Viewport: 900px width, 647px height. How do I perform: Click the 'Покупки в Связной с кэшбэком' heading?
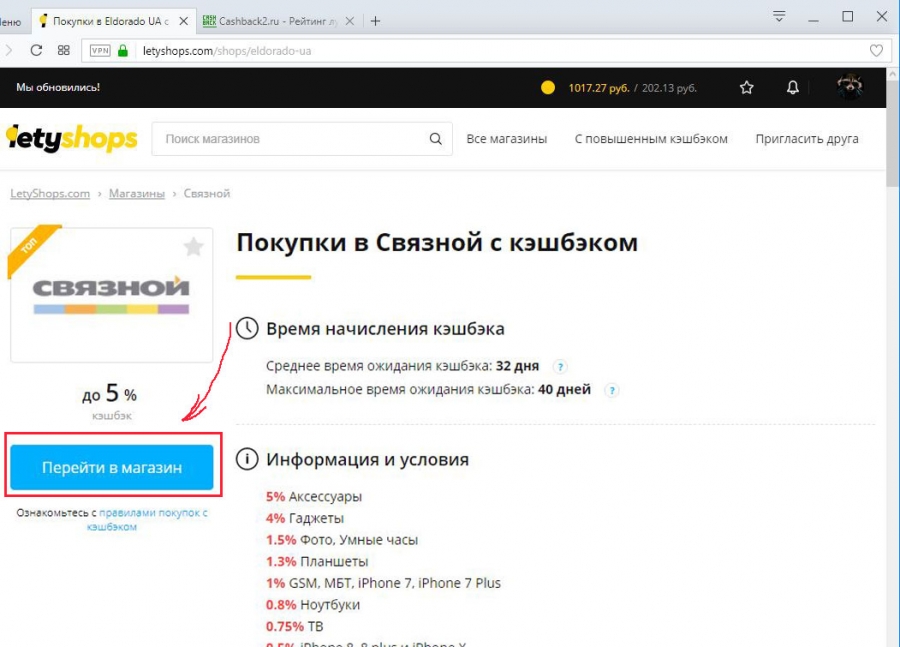tap(437, 242)
